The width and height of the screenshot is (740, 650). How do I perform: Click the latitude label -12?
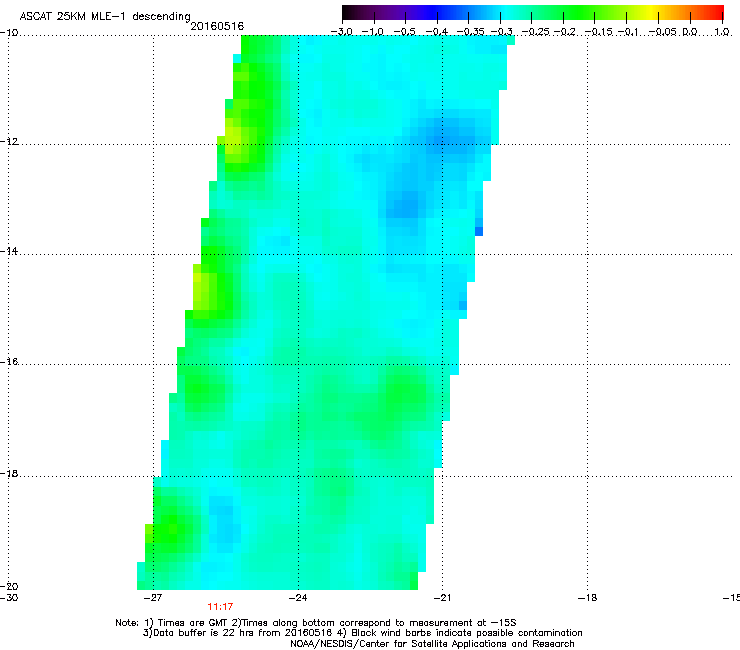[9, 142]
